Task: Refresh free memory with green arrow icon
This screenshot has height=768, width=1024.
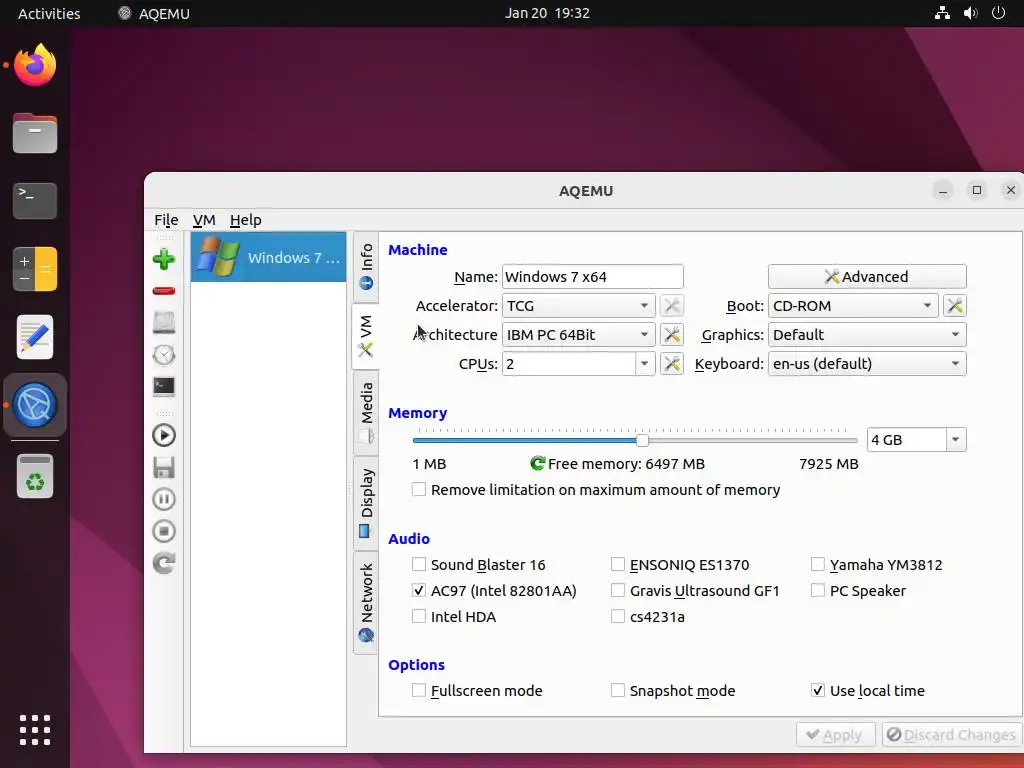Action: pyautogui.click(x=537, y=464)
